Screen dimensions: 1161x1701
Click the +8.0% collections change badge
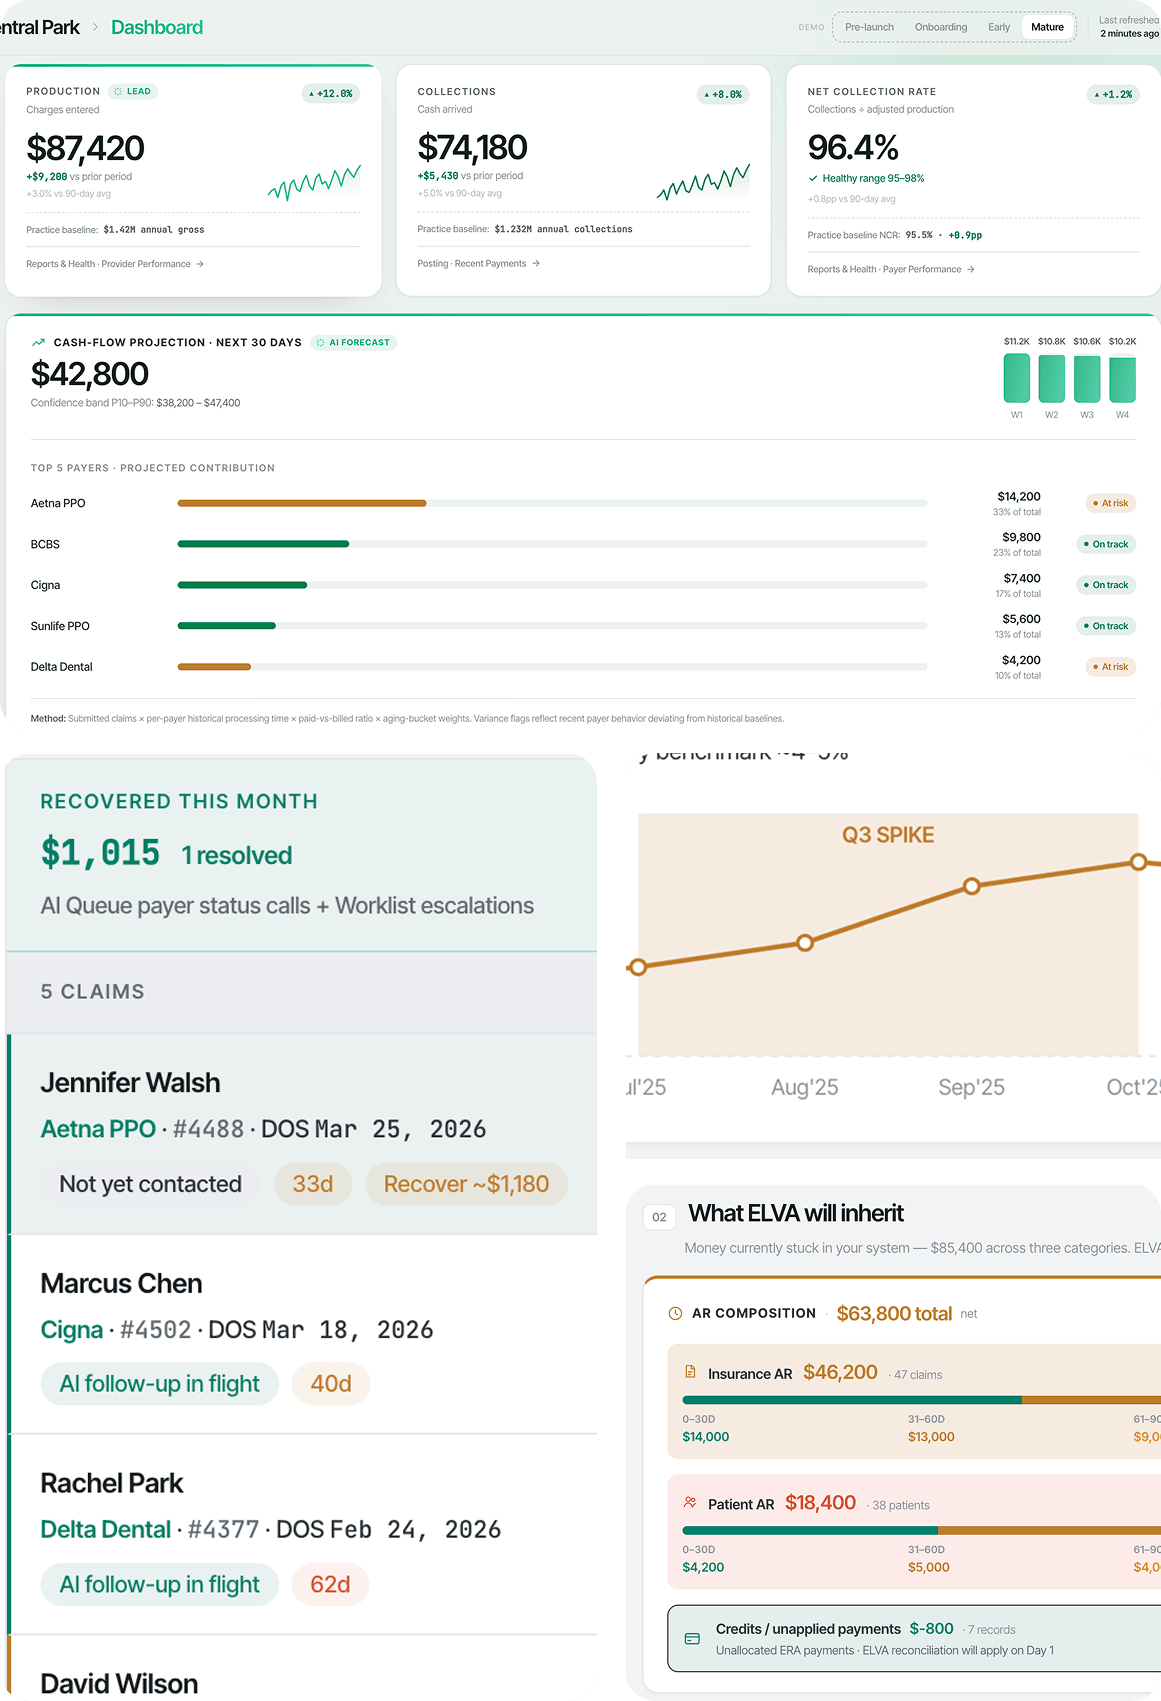[x=723, y=95]
